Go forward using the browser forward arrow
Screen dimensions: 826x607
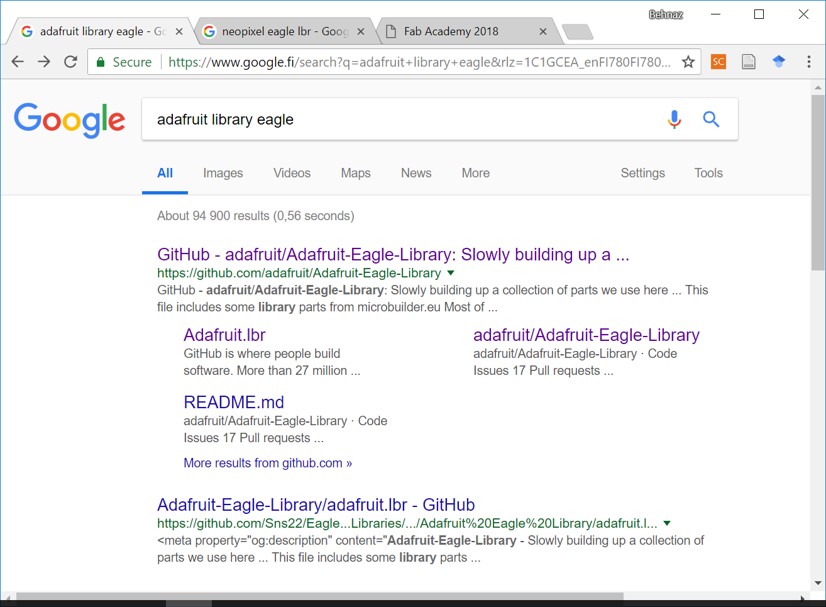pos(44,62)
